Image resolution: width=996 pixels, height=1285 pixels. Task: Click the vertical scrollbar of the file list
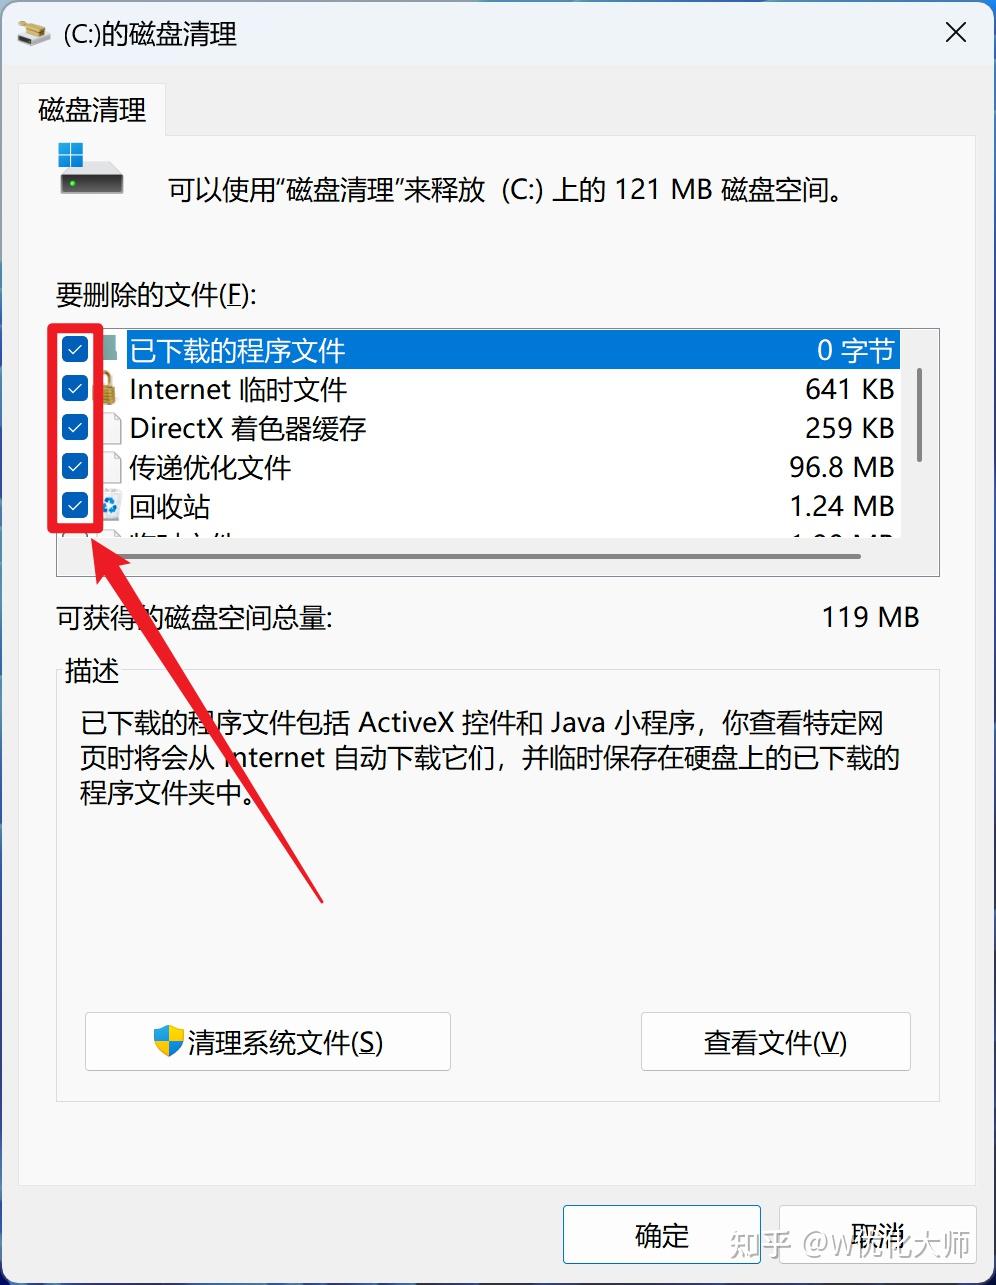click(x=919, y=415)
